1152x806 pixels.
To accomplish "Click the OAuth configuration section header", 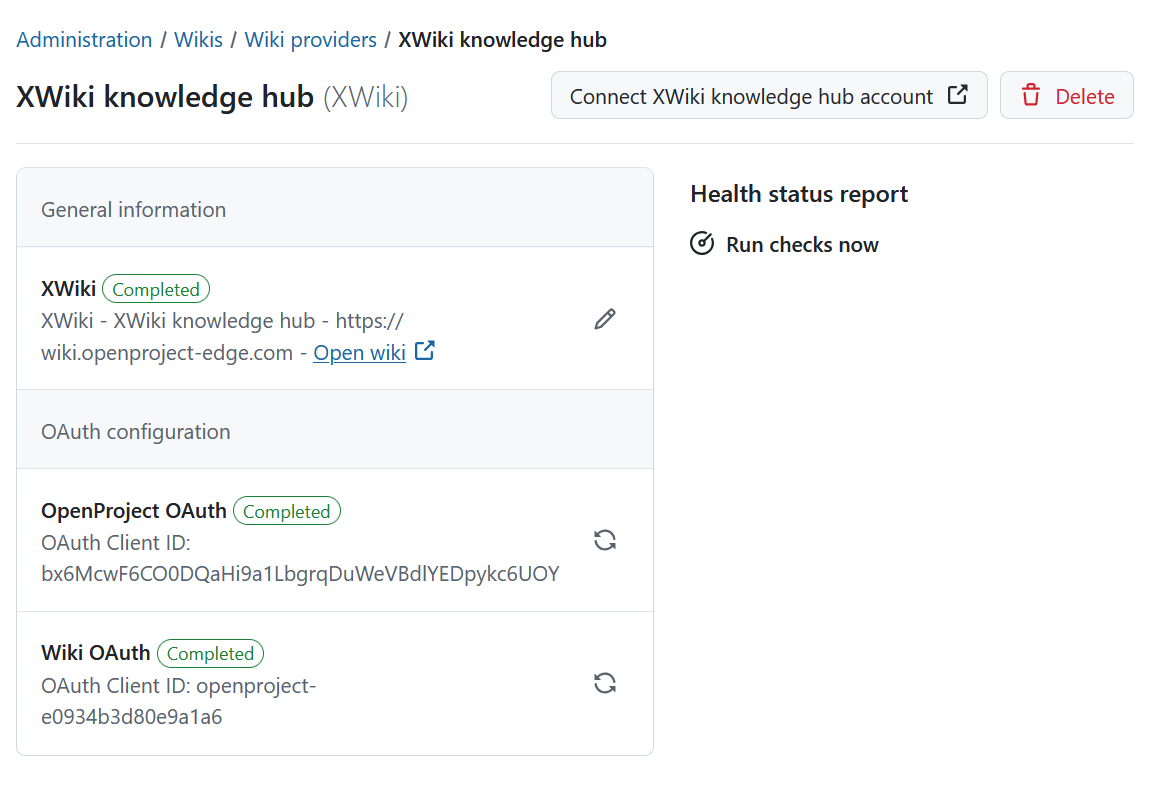I will pos(335,431).
